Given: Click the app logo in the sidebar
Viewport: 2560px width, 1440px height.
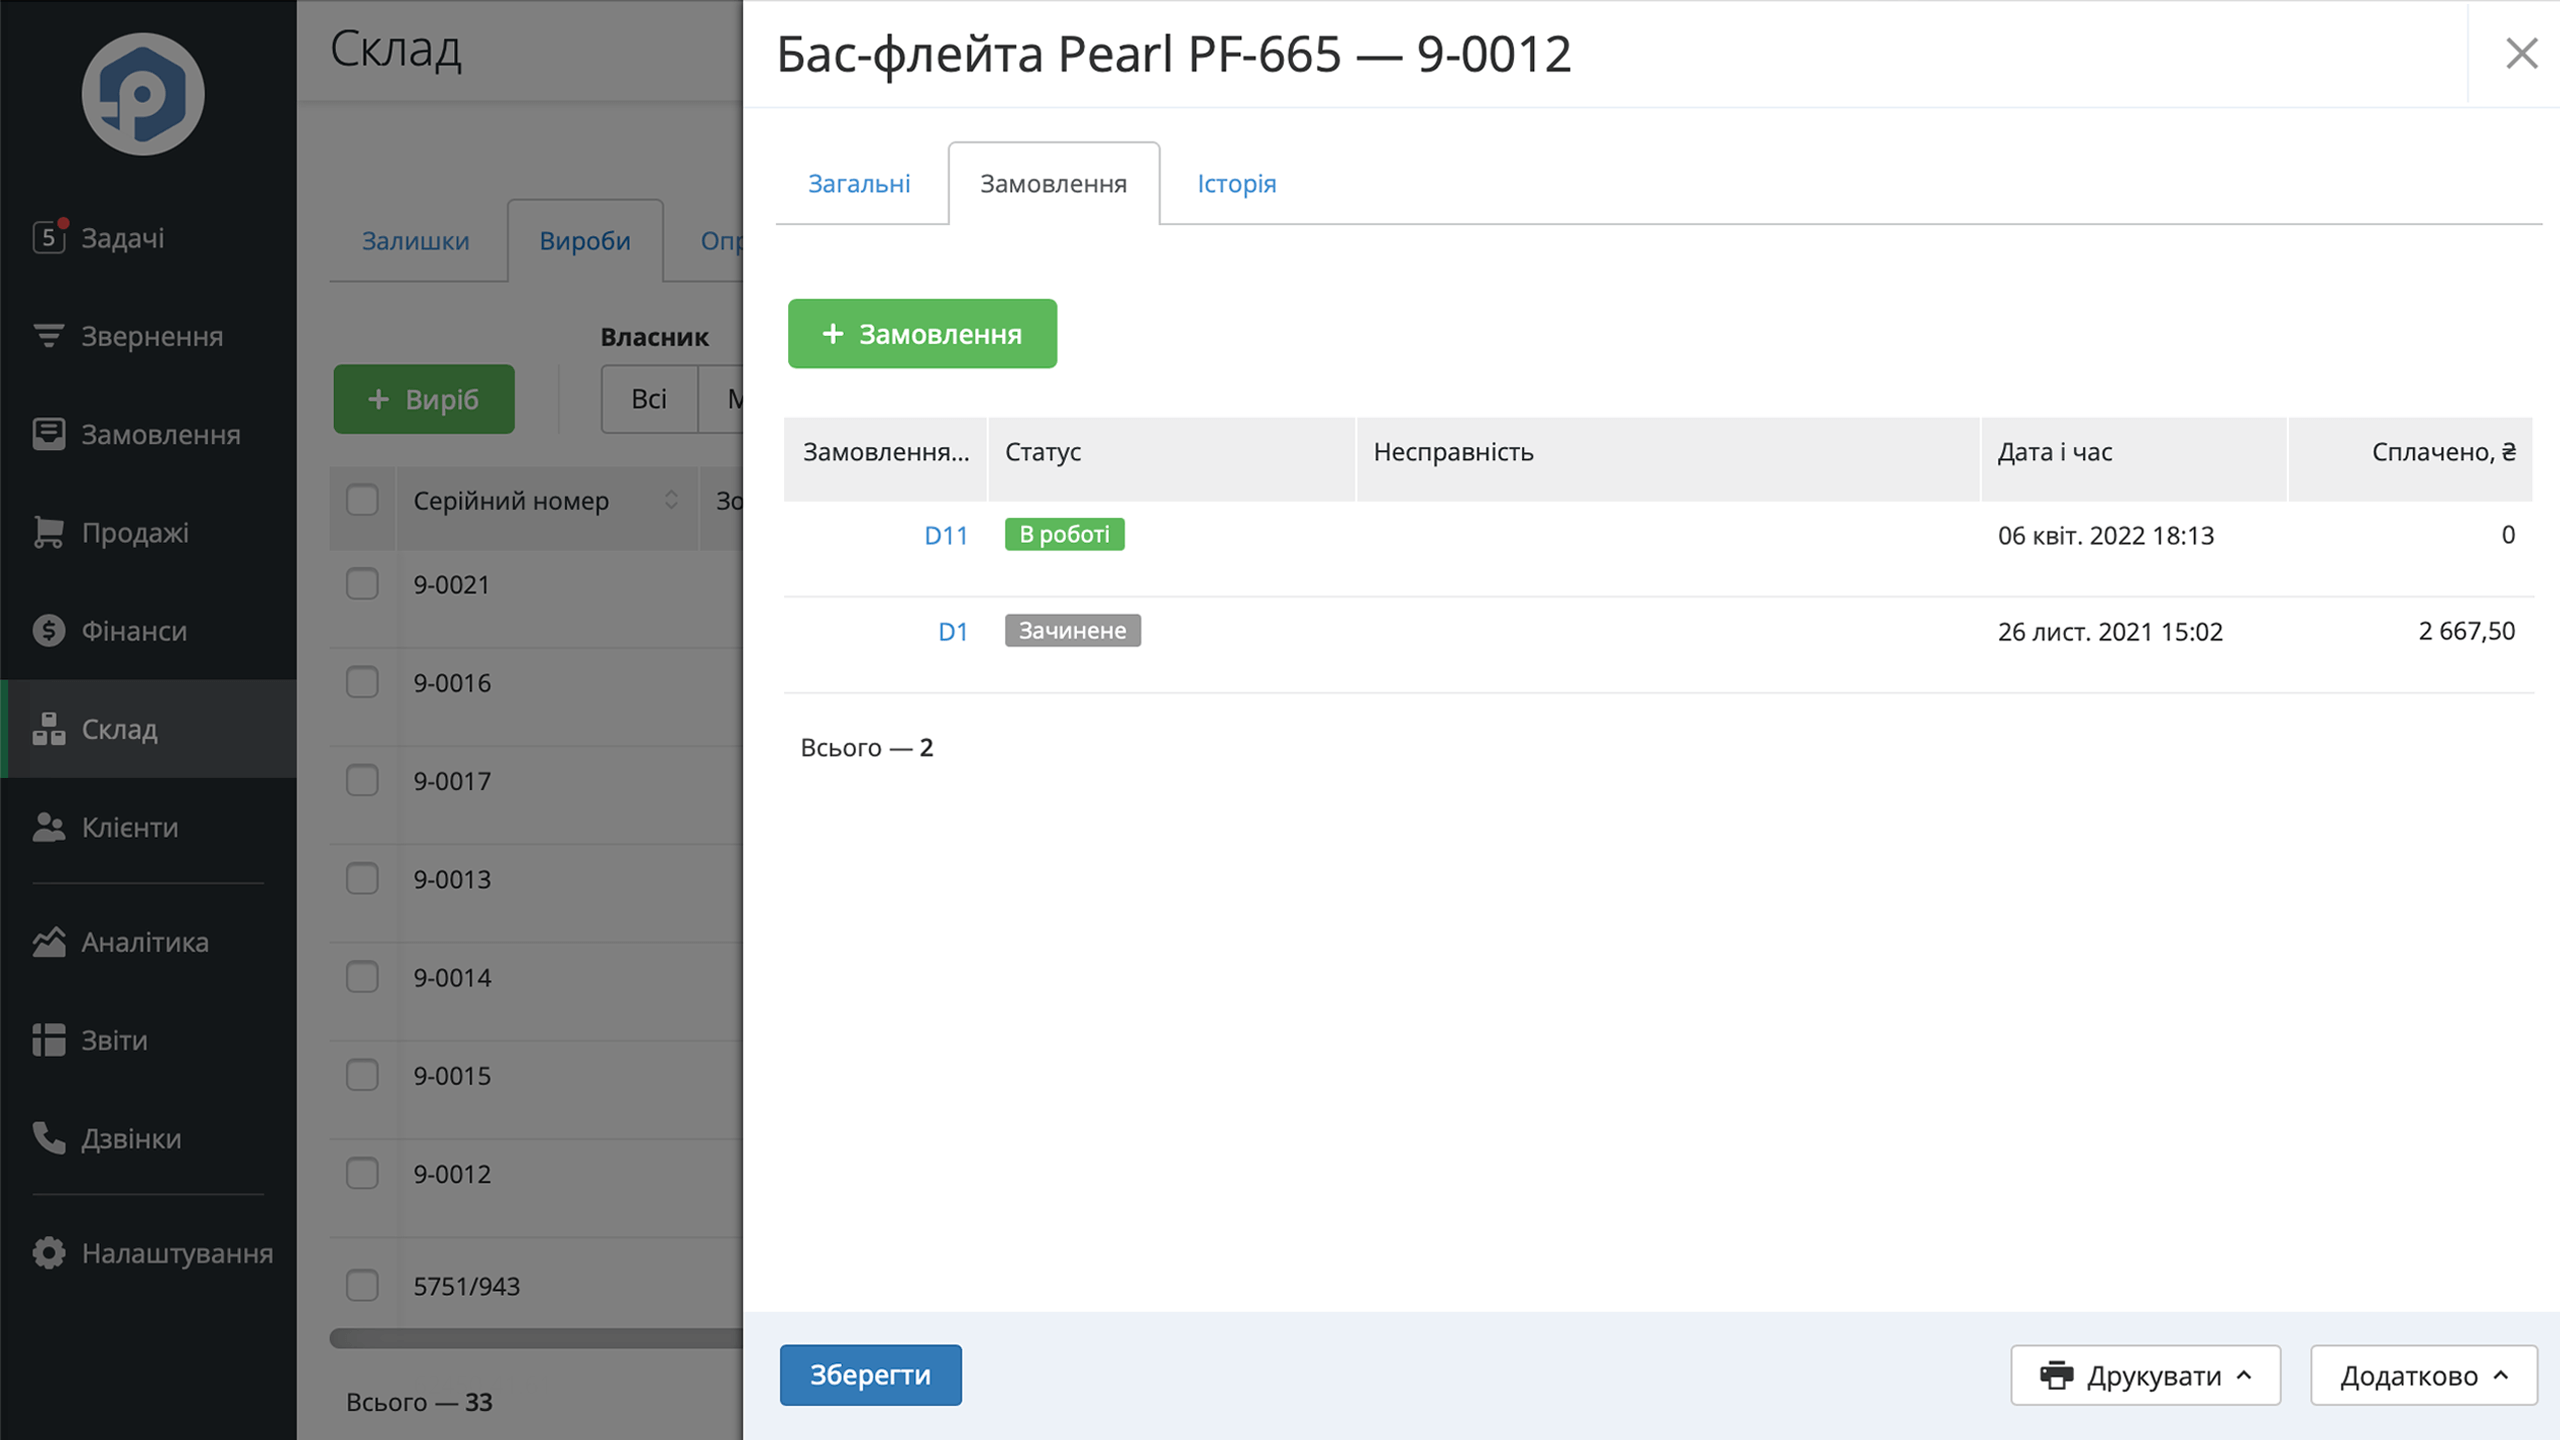Looking at the screenshot, I should (143, 94).
